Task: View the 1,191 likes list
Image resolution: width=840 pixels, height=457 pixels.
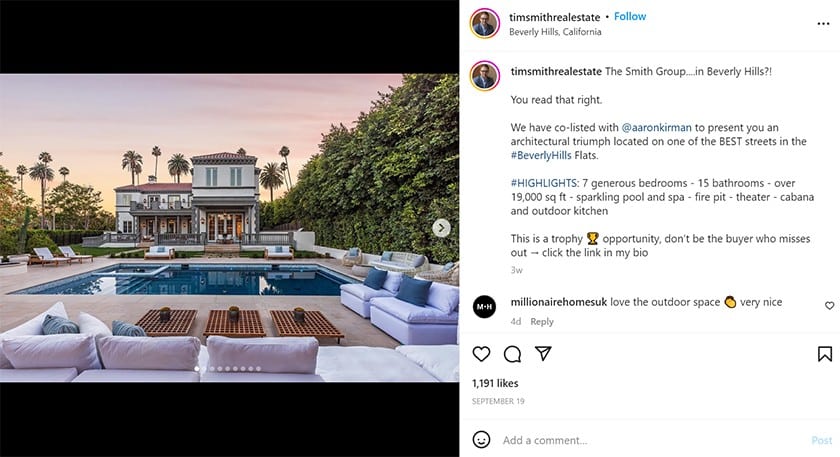Action: pyautogui.click(x=495, y=383)
